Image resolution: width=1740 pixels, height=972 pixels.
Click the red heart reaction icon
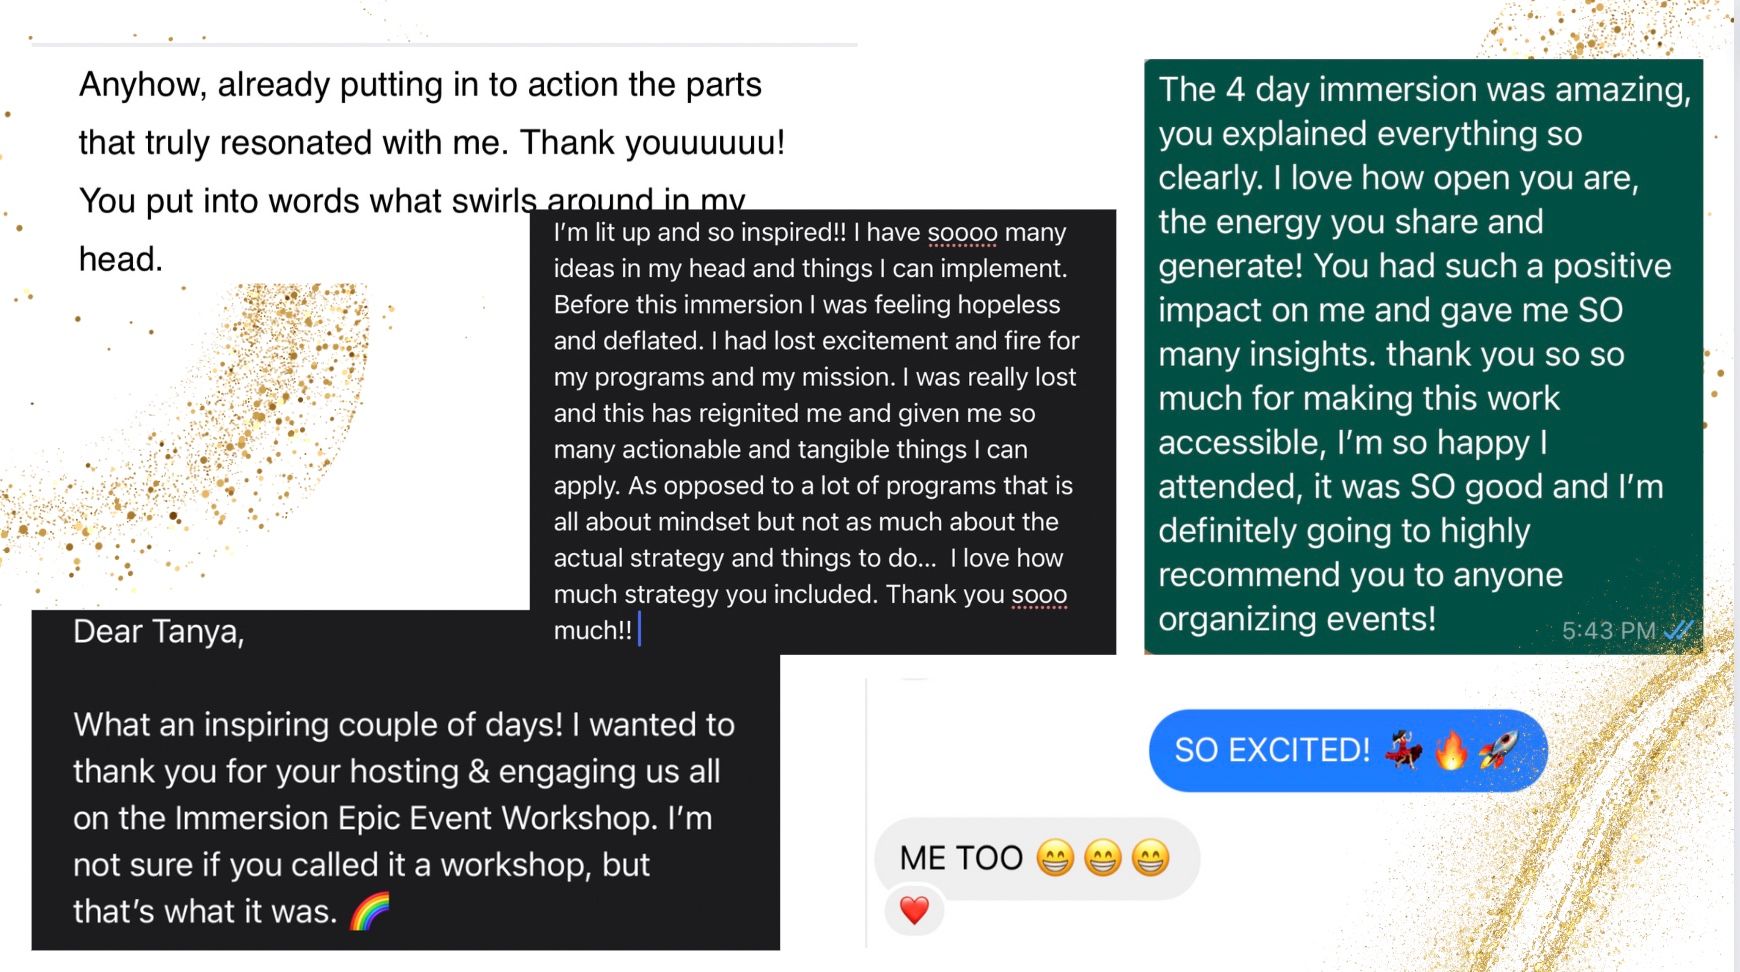pos(914,910)
